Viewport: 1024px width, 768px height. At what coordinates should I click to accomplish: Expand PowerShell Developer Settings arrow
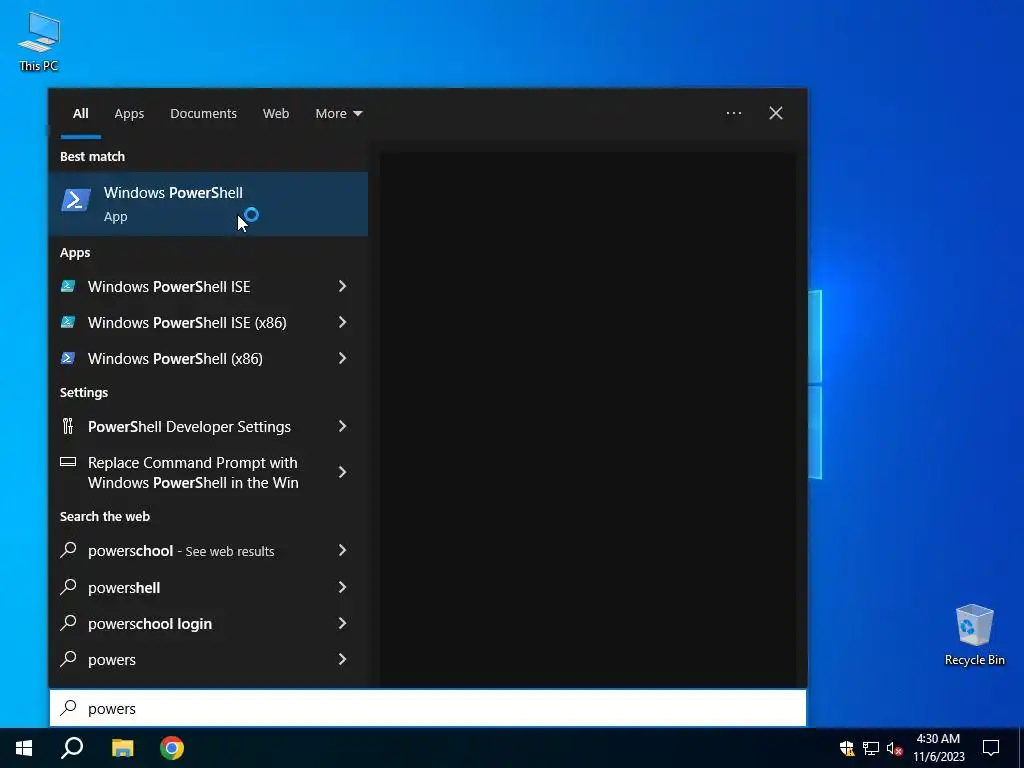point(342,426)
